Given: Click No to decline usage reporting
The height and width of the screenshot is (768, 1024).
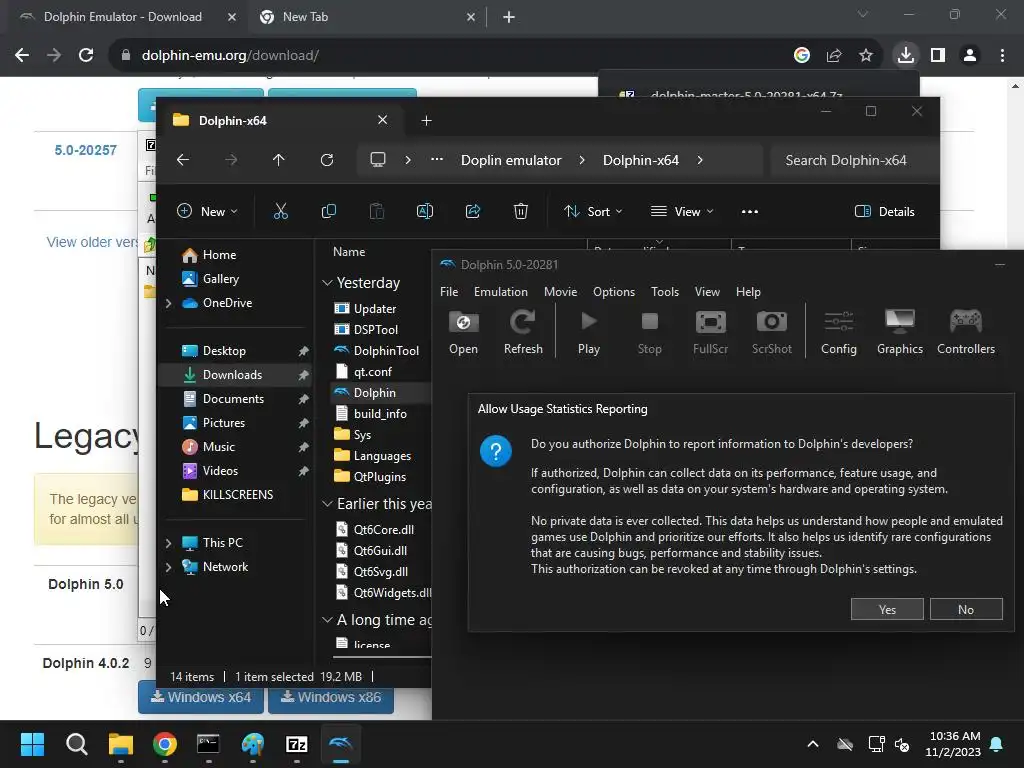Looking at the screenshot, I should pos(966,609).
